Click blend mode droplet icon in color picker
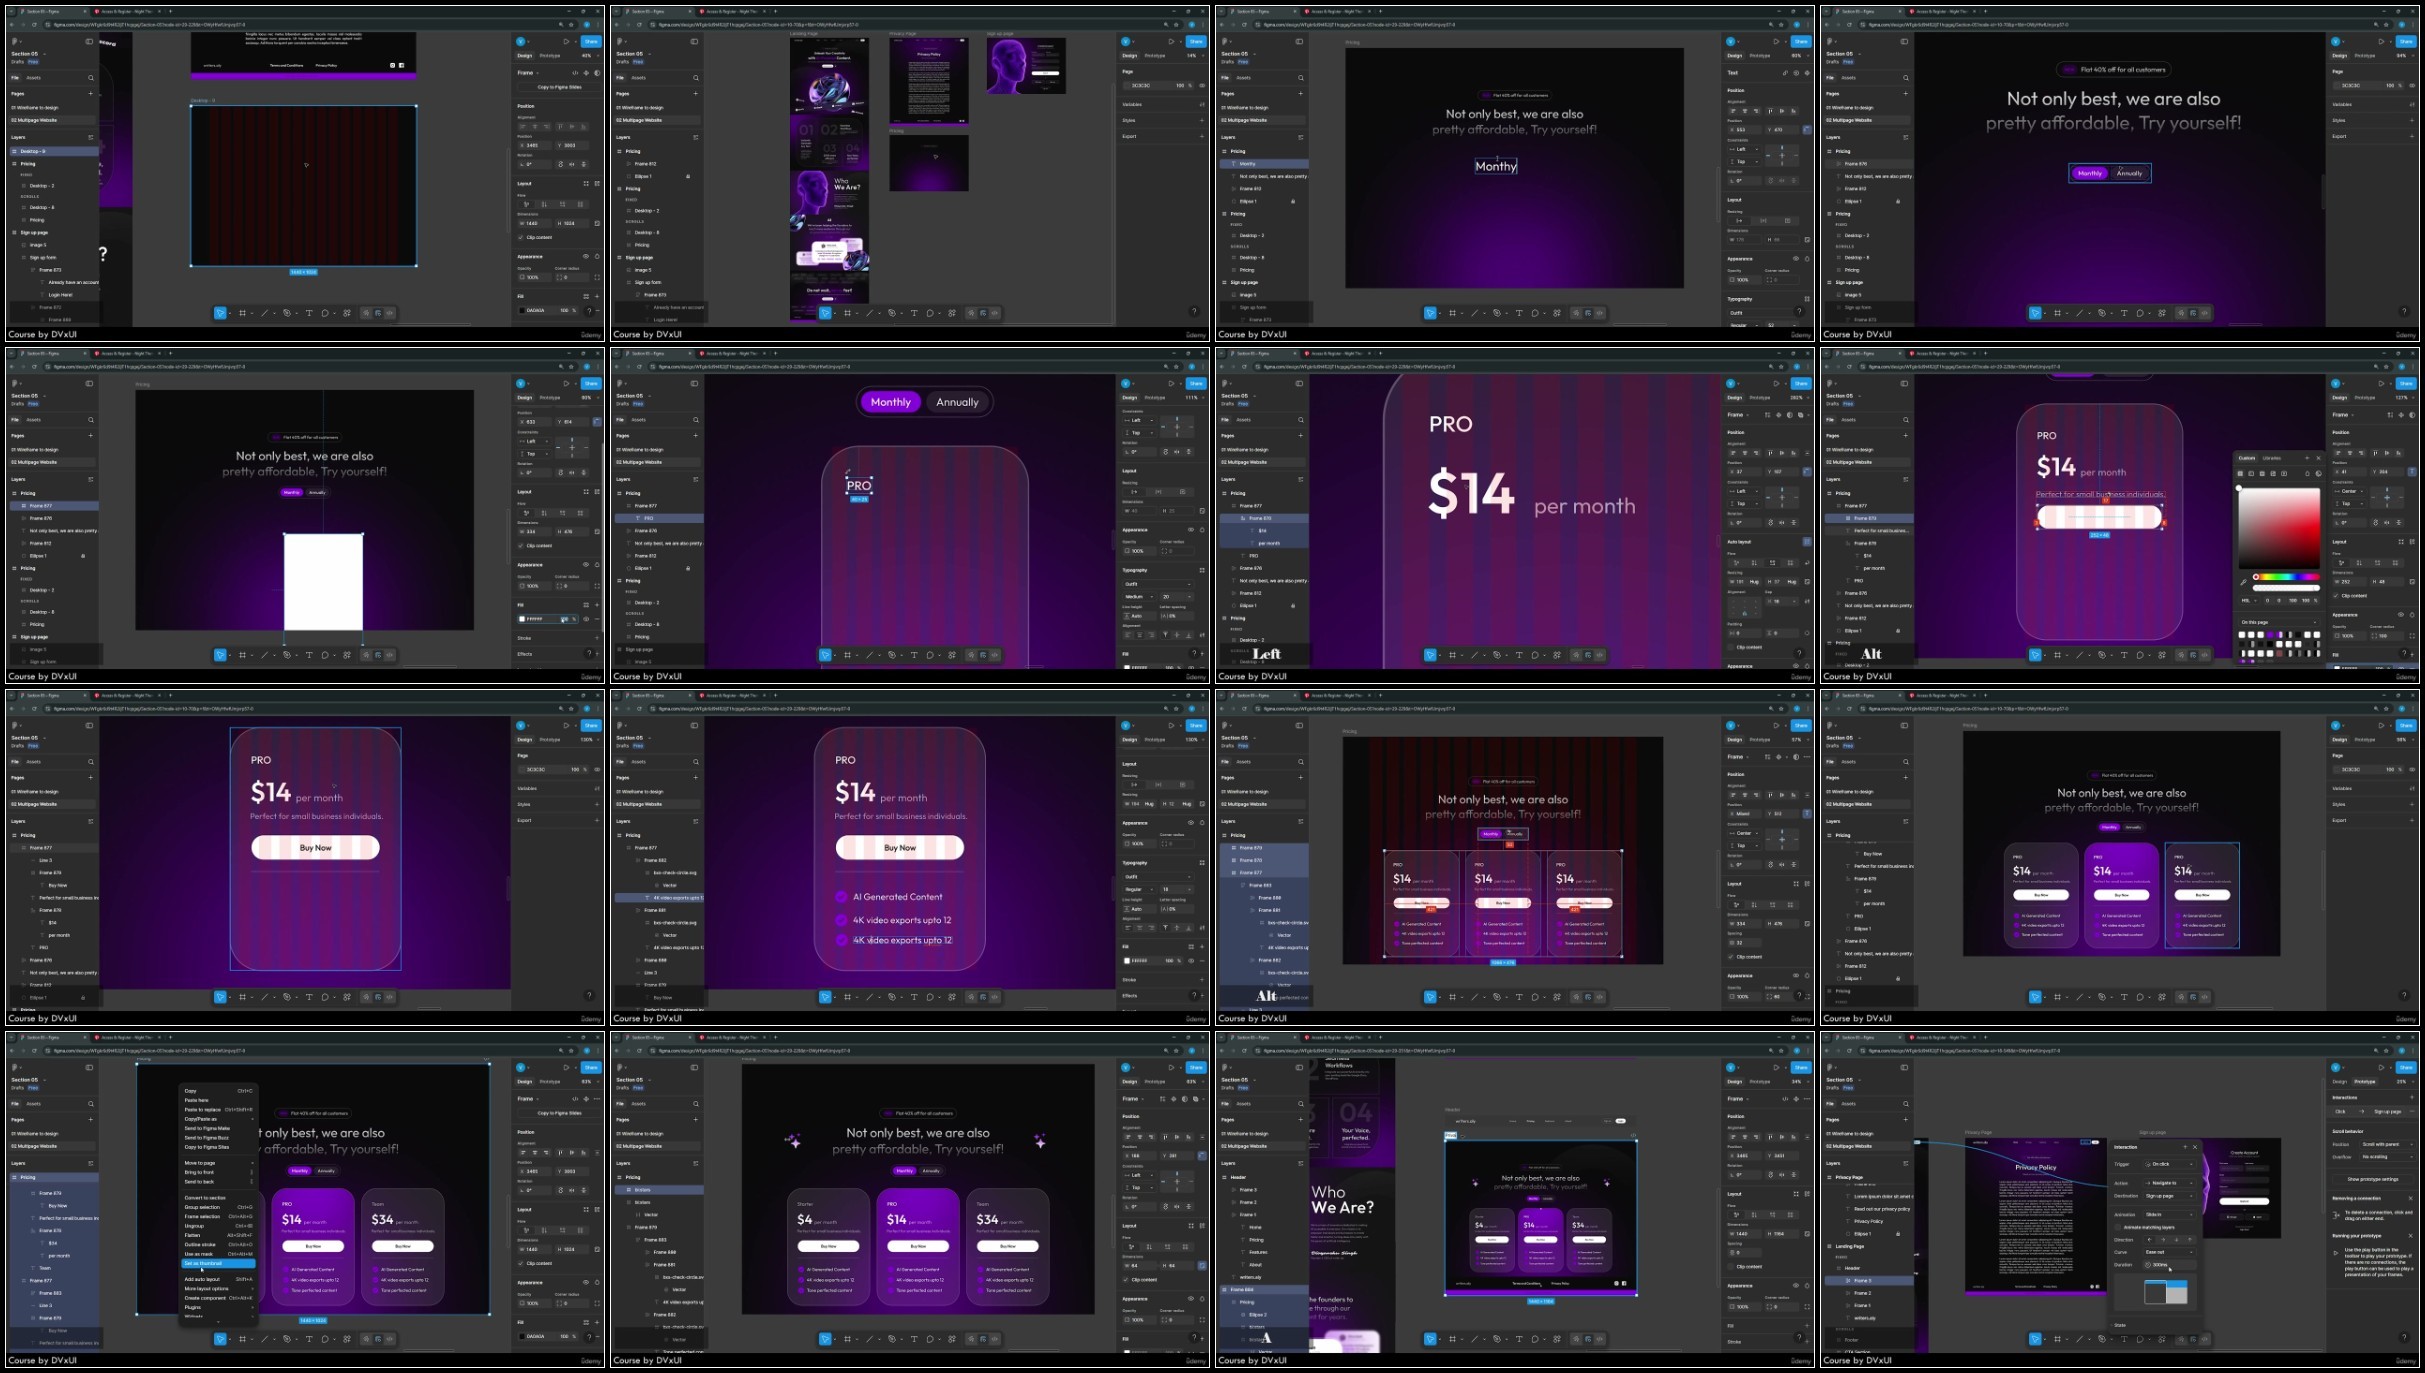2425x1373 pixels. tap(2307, 474)
